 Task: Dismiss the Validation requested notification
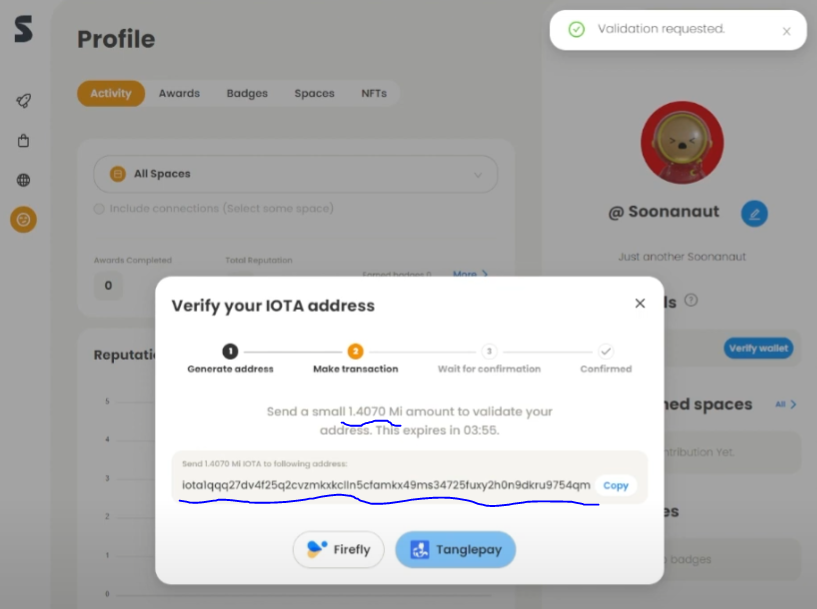coord(786,31)
